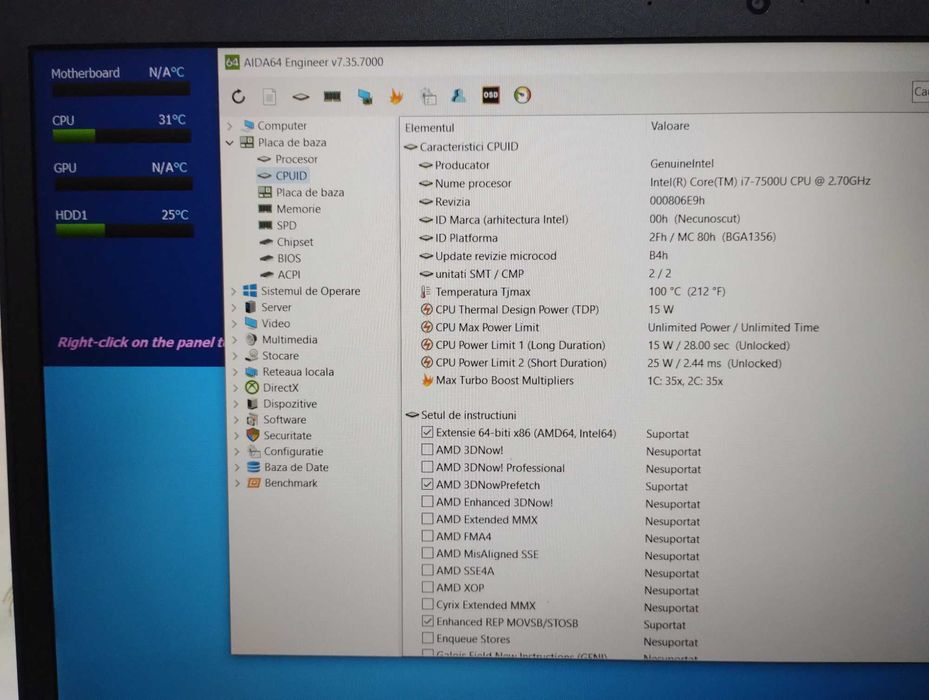Screen dimensions: 929x700
Task: Click the gauge benchmark icon in toolbar
Action: point(522,95)
